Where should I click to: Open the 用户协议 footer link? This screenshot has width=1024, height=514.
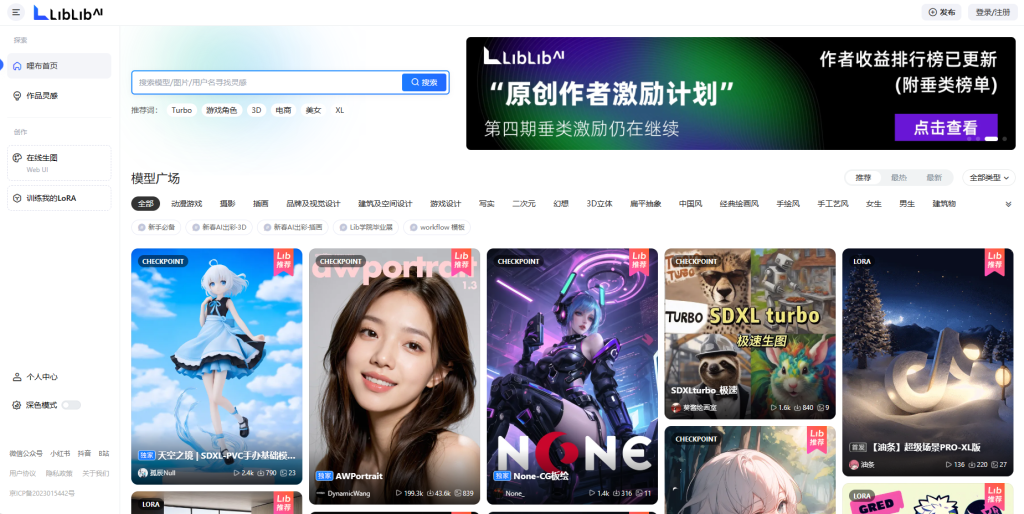pyautogui.click(x=22, y=473)
